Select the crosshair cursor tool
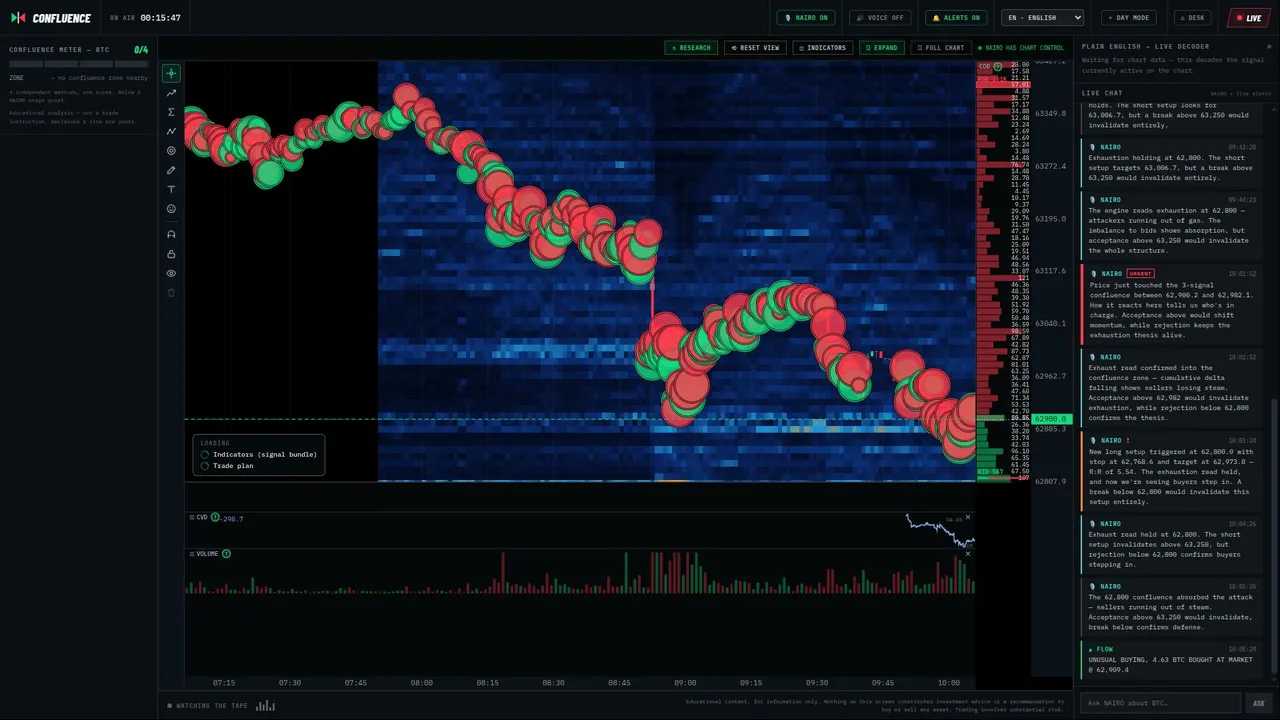This screenshot has height=720, width=1280. (x=171, y=73)
